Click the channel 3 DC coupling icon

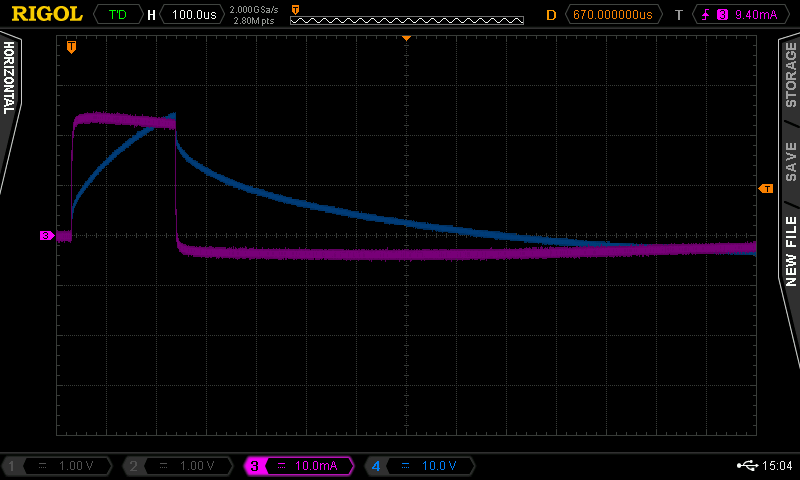tap(281, 466)
